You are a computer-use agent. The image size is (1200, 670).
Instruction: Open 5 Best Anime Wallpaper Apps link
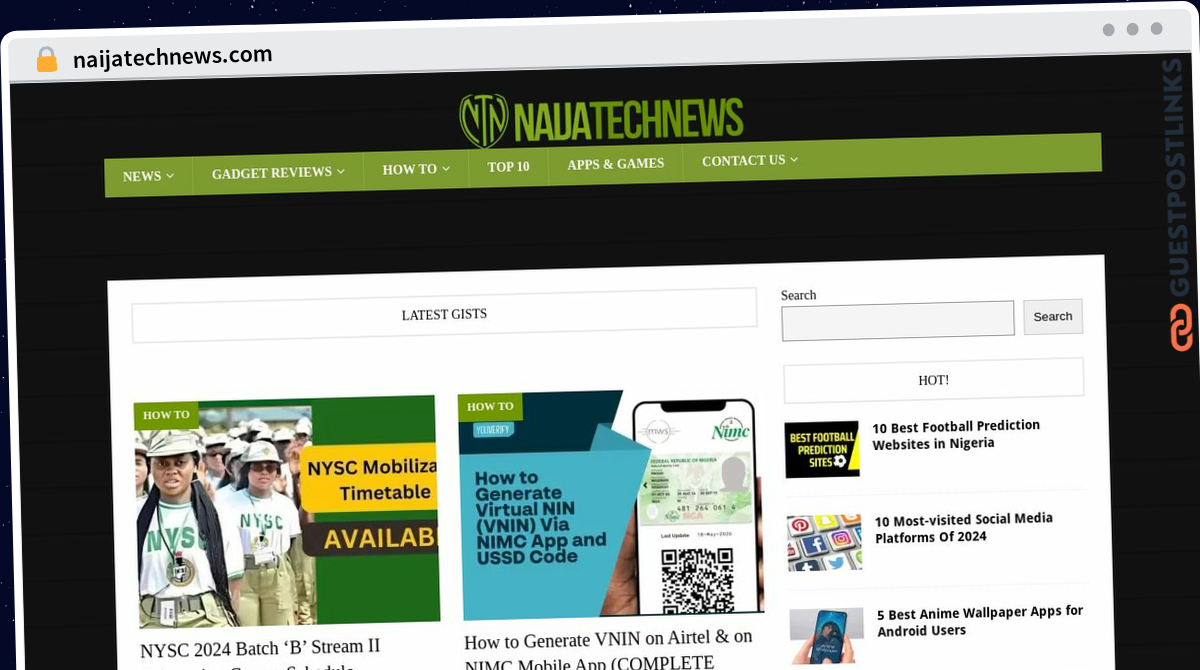pyautogui.click(x=980, y=620)
